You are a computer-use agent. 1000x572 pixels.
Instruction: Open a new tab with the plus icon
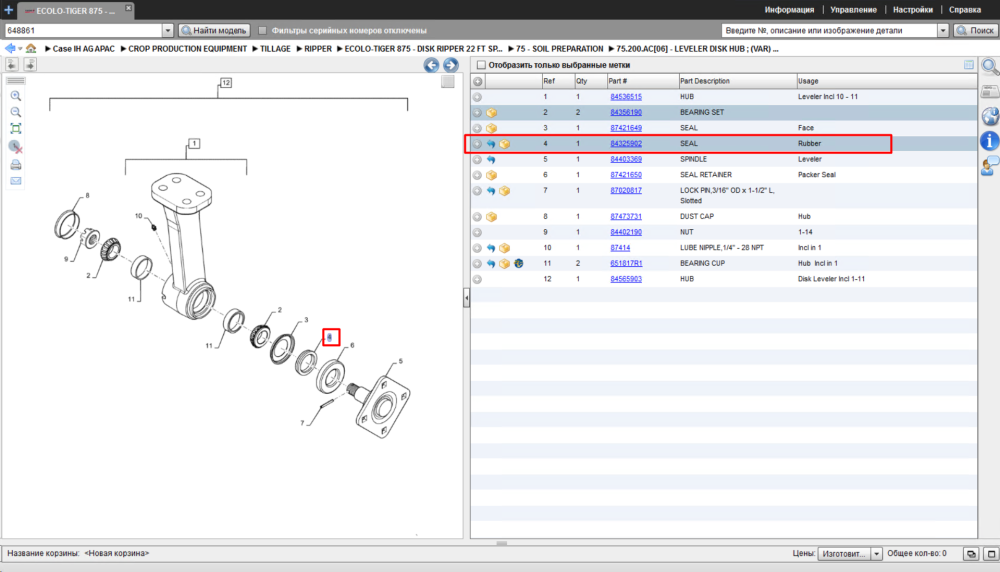(8, 10)
